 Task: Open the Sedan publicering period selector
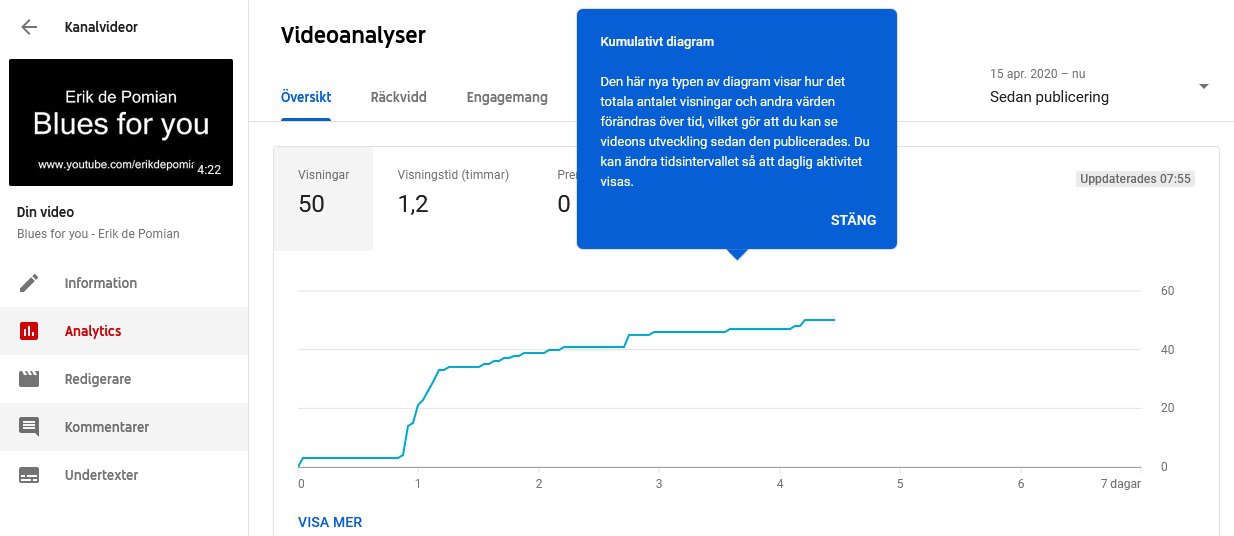(1049, 97)
